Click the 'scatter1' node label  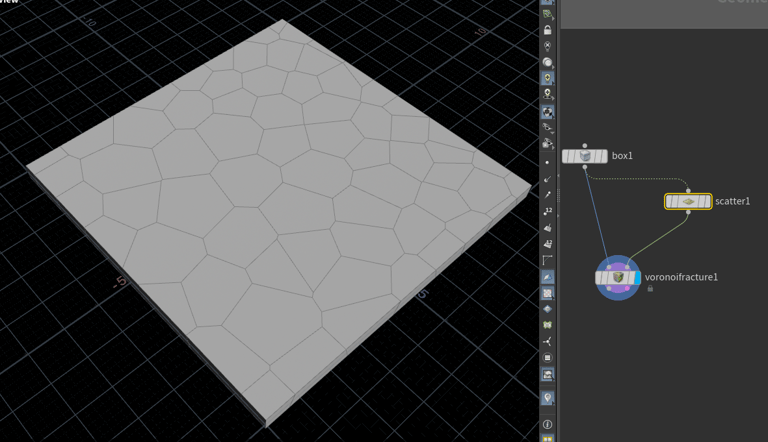coord(732,201)
